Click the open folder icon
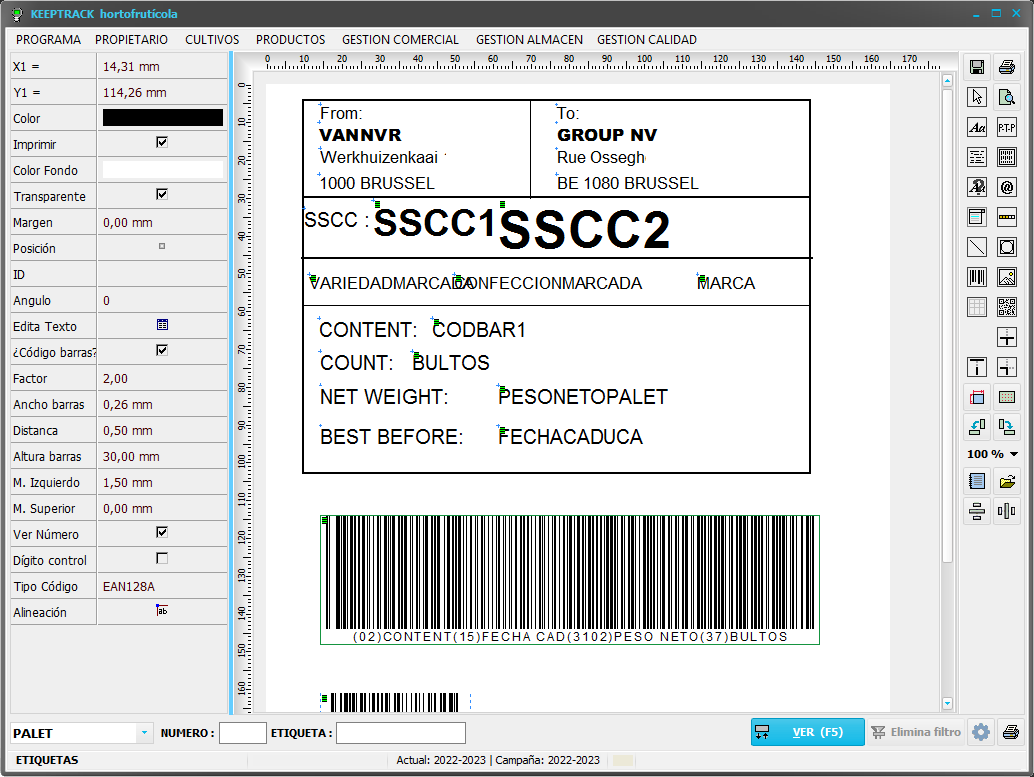1034x777 pixels. click(x=1006, y=482)
